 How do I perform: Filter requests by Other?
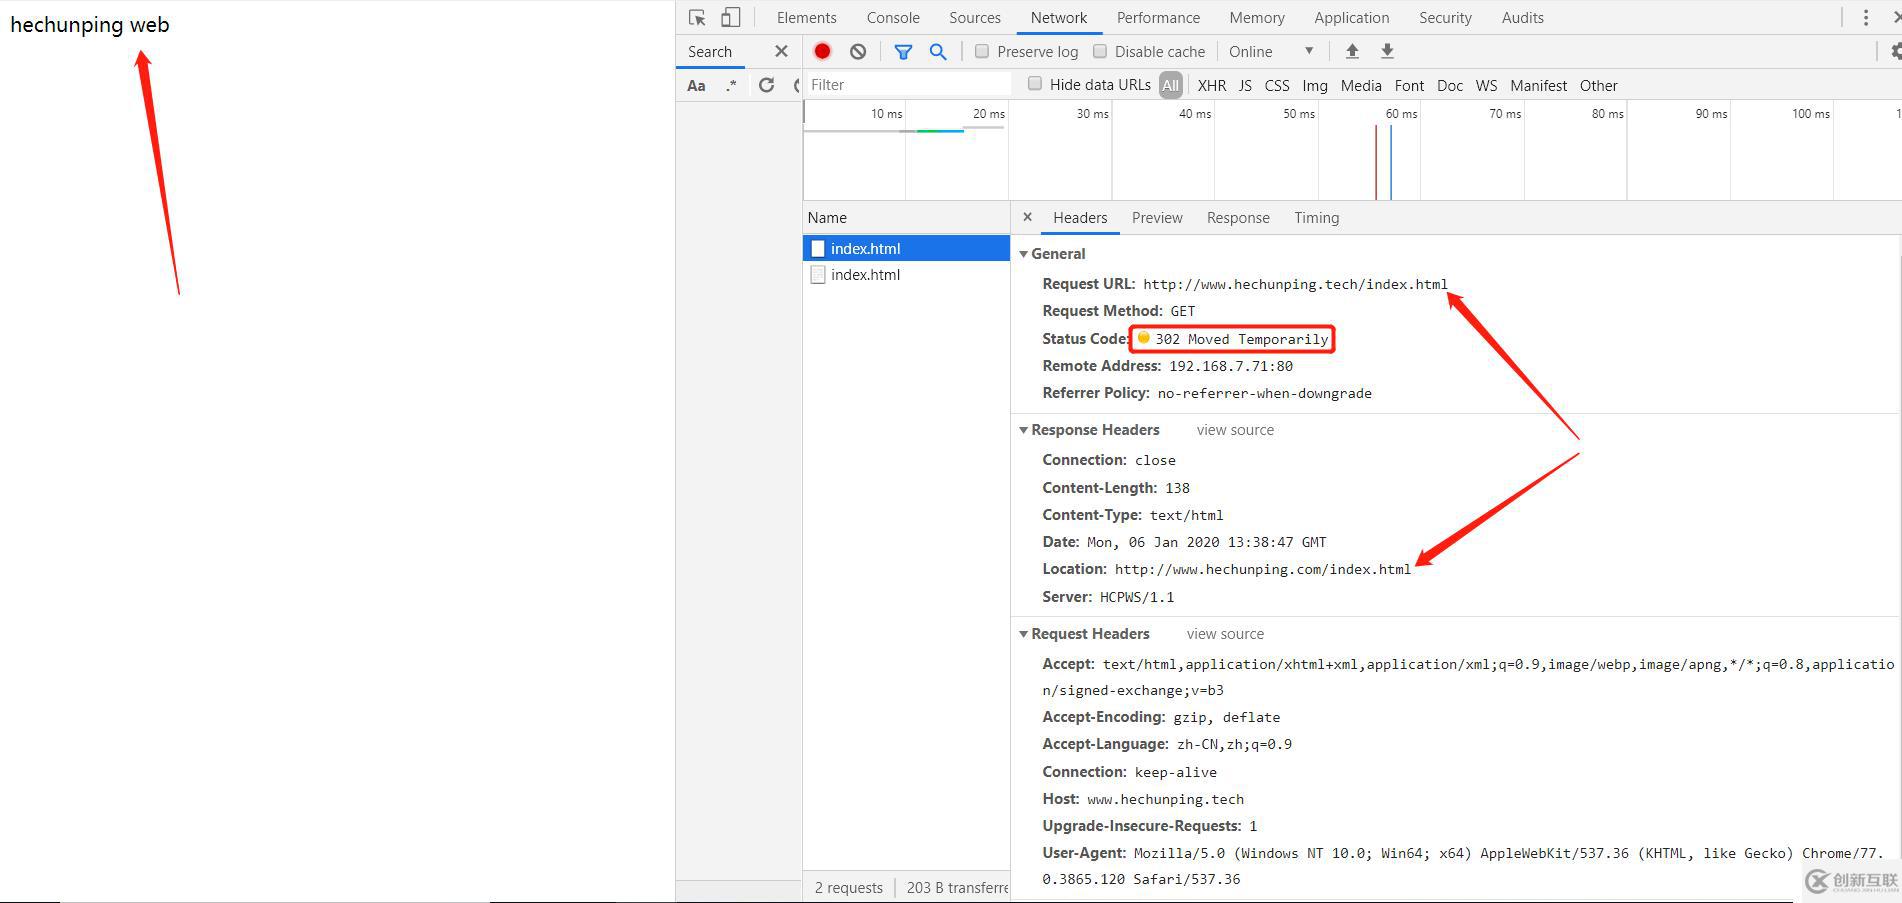click(x=1598, y=85)
